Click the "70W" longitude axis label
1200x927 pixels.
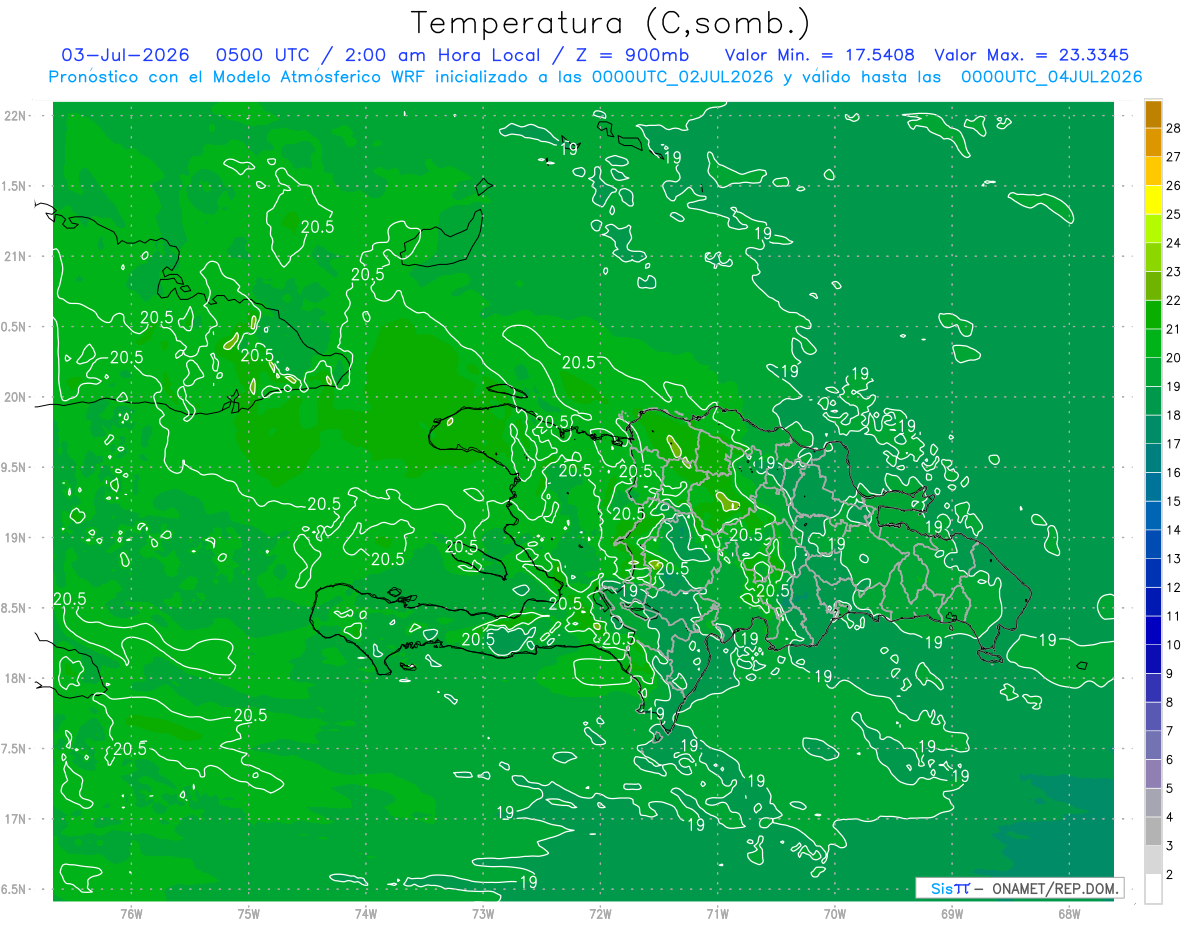835,914
